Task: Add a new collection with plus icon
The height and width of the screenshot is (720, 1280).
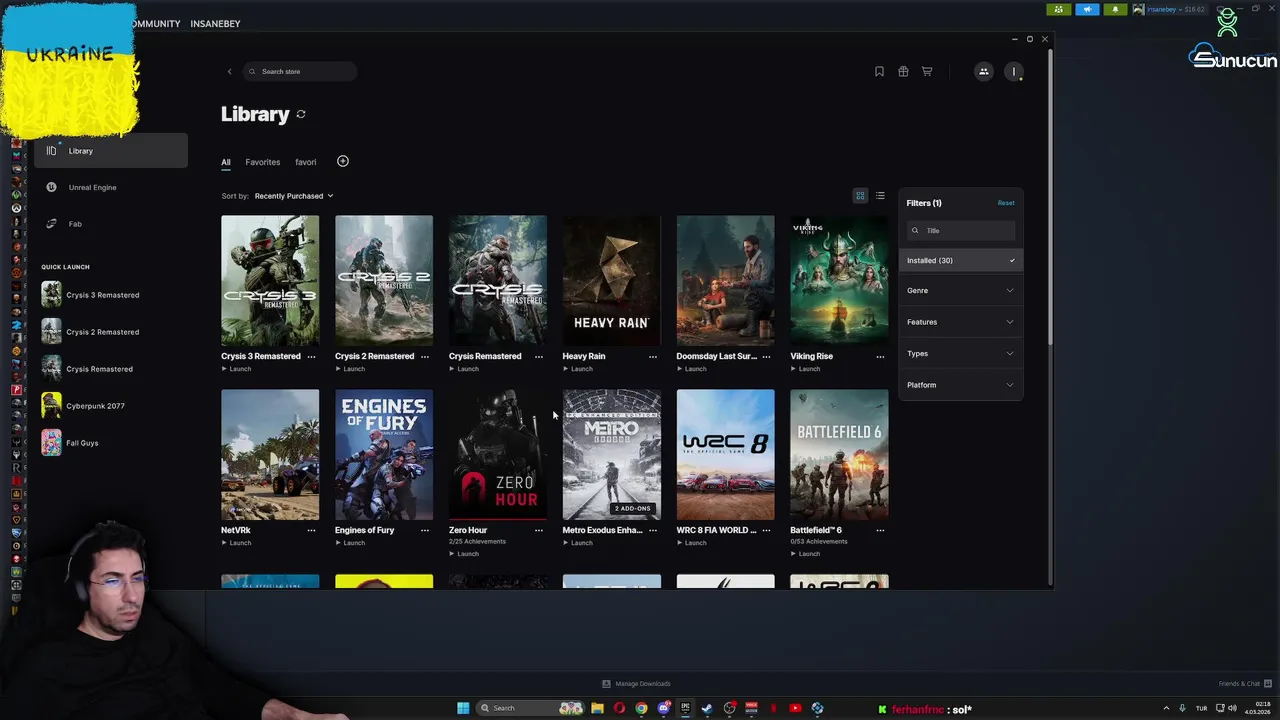Action: pyautogui.click(x=342, y=161)
